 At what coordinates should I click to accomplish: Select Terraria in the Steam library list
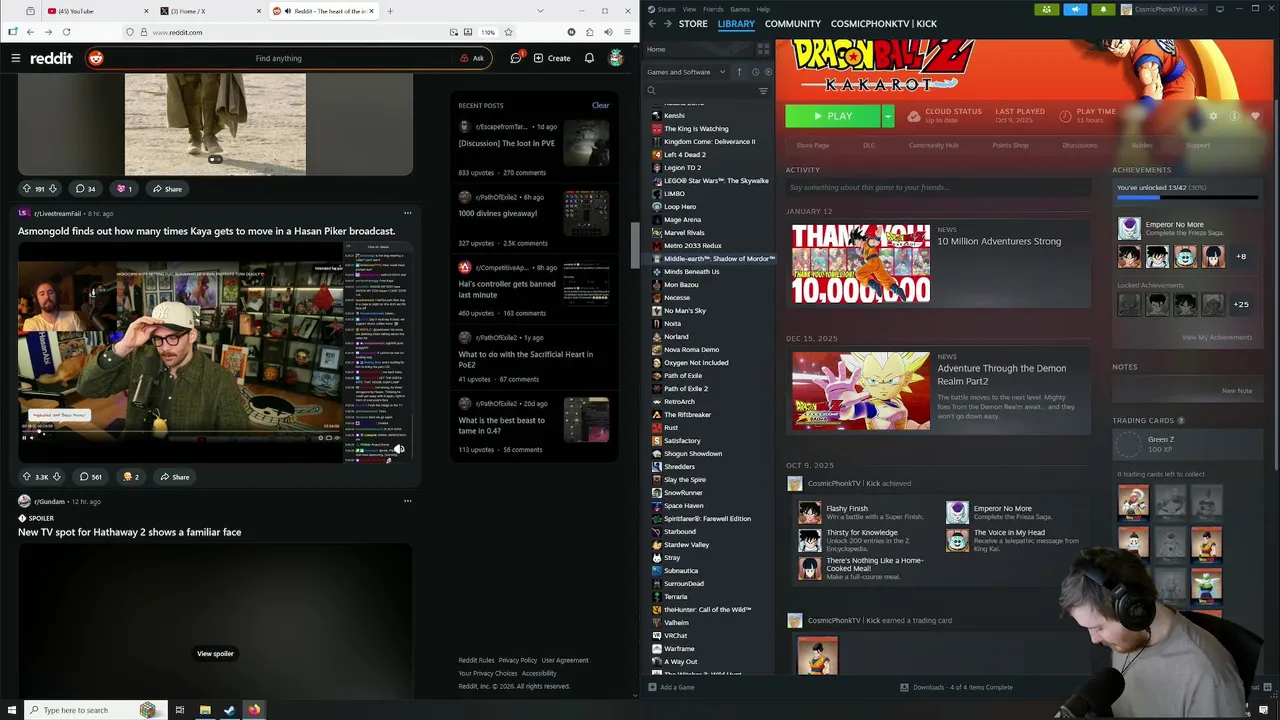pos(675,597)
